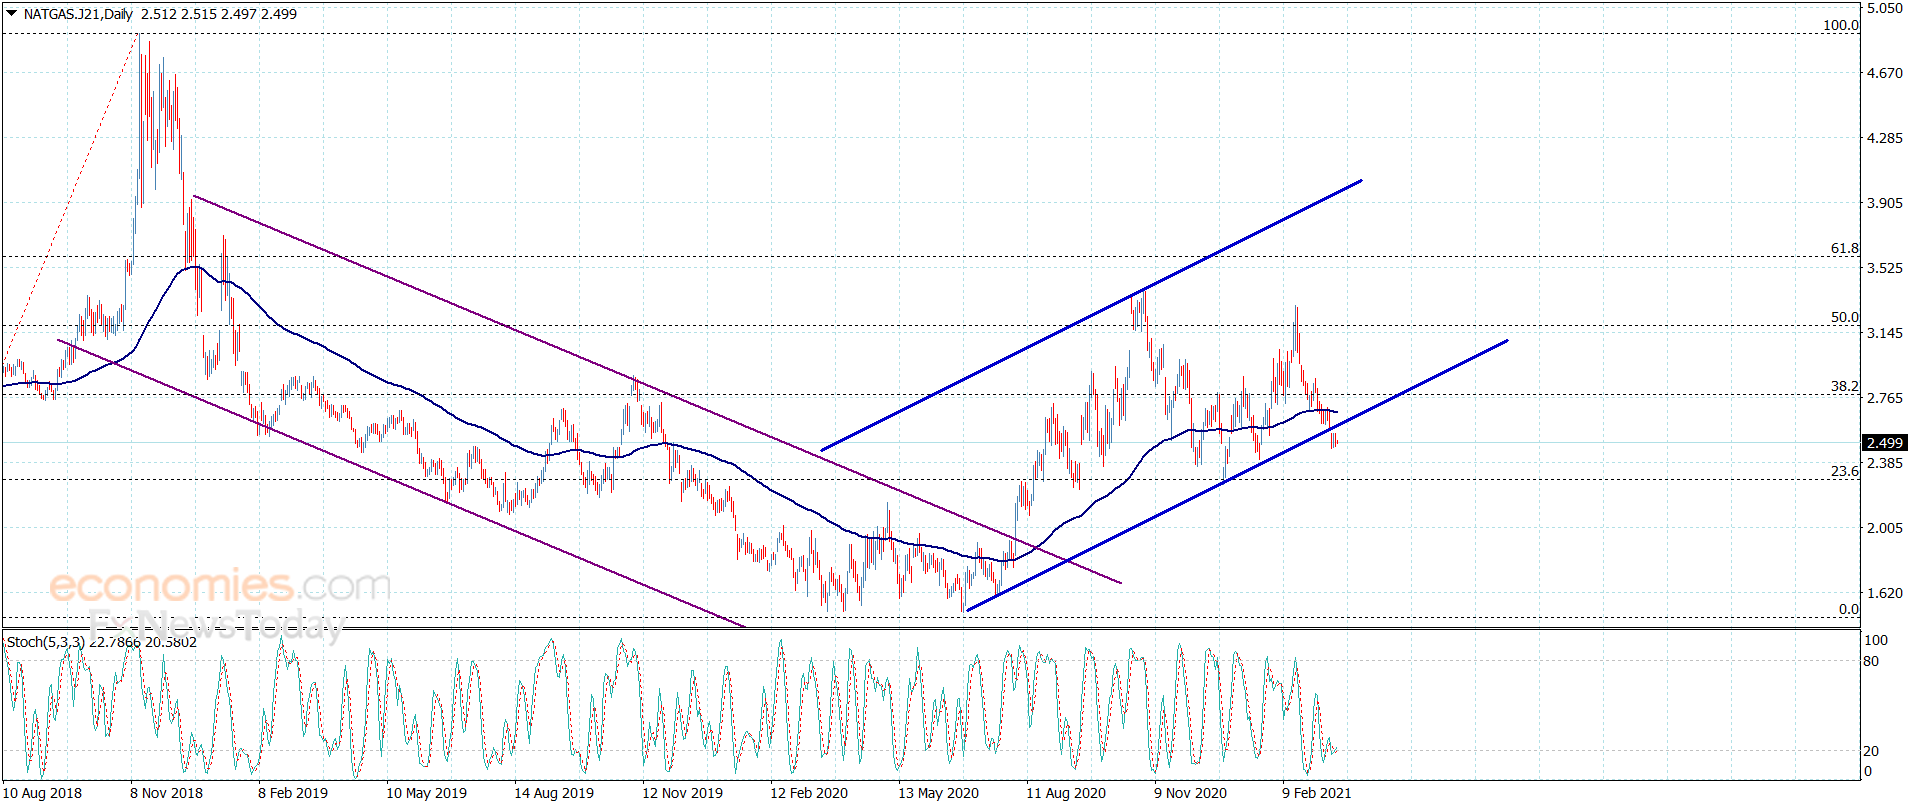Click the NATGAS.J21,Daily symbol title

(78, 14)
